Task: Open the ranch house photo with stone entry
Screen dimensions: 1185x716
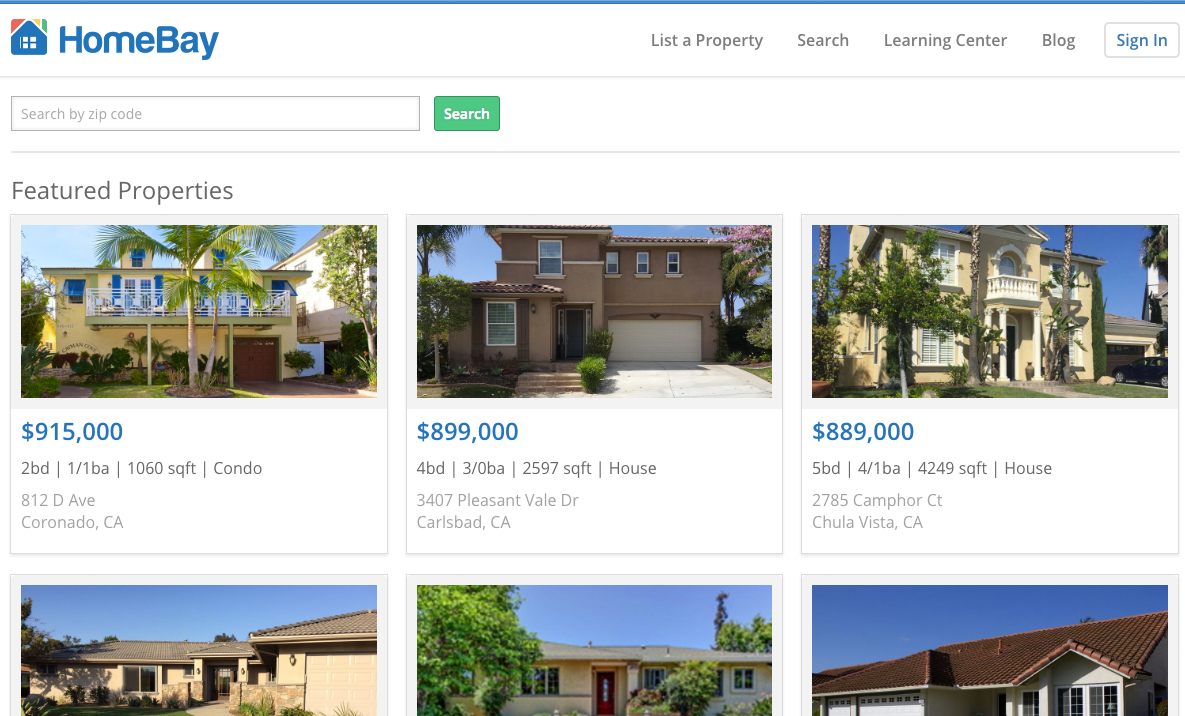Action: tap(199, 650)
